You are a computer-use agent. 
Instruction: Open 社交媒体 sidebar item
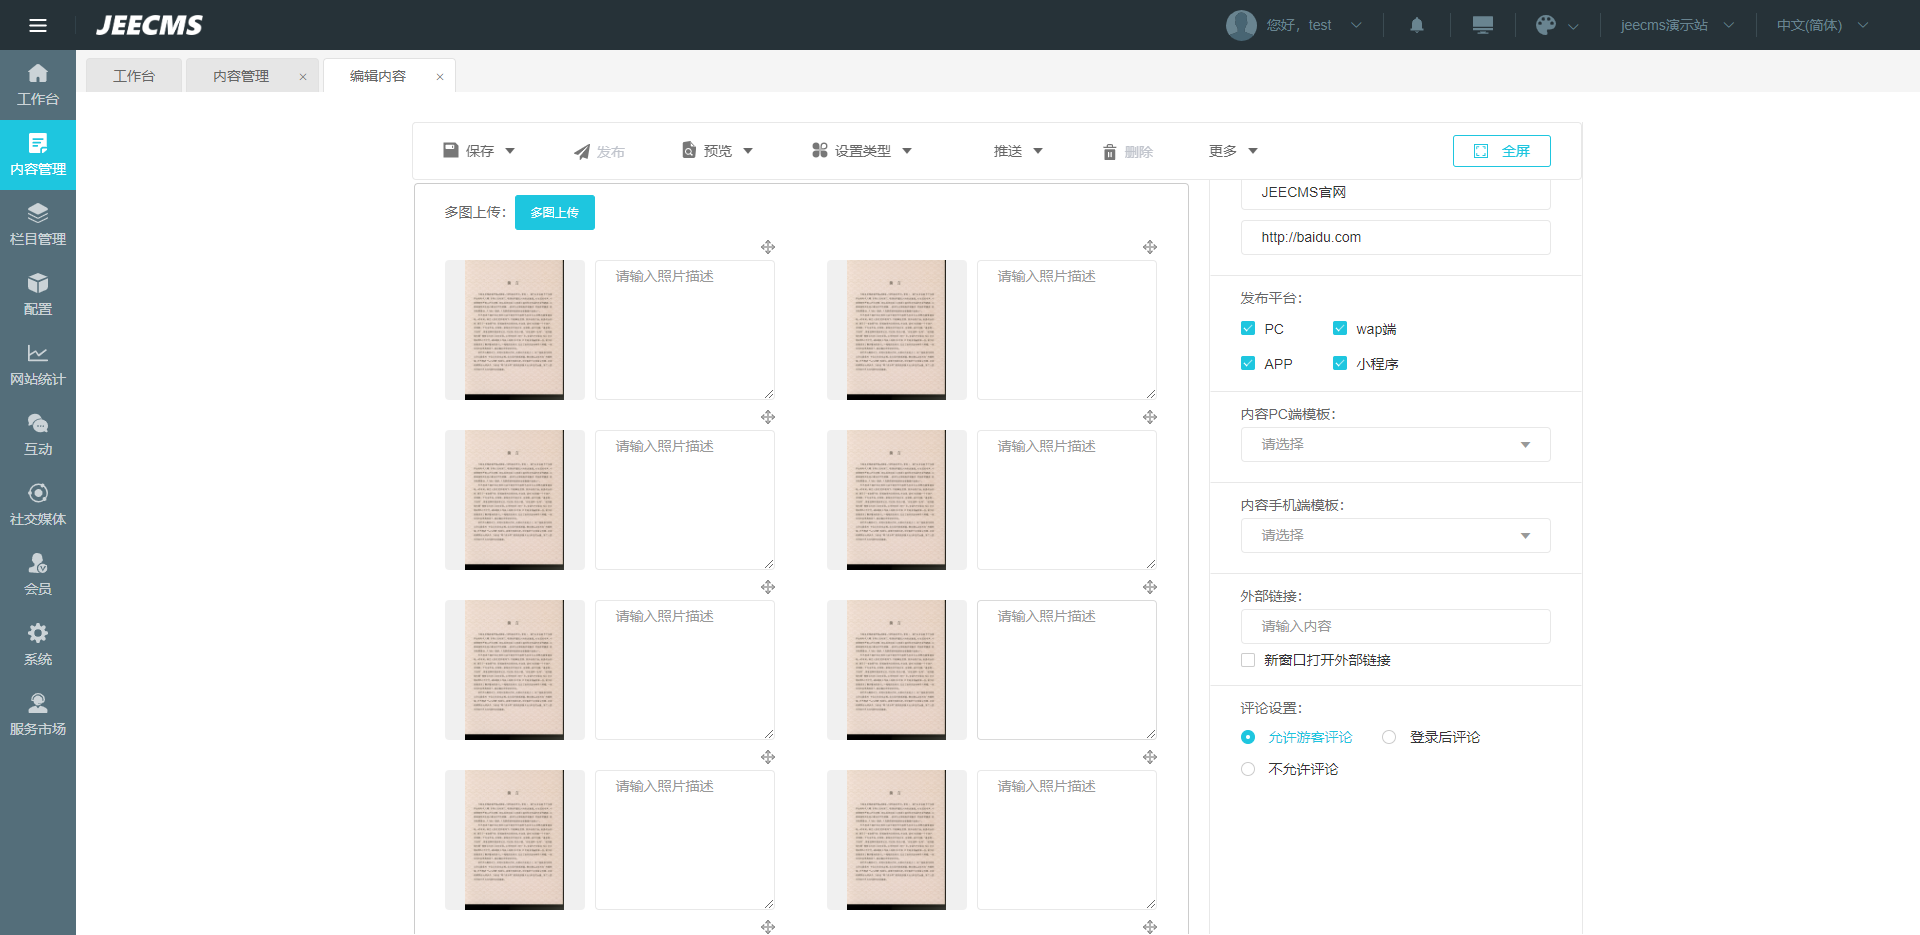[x=38, y=505]
